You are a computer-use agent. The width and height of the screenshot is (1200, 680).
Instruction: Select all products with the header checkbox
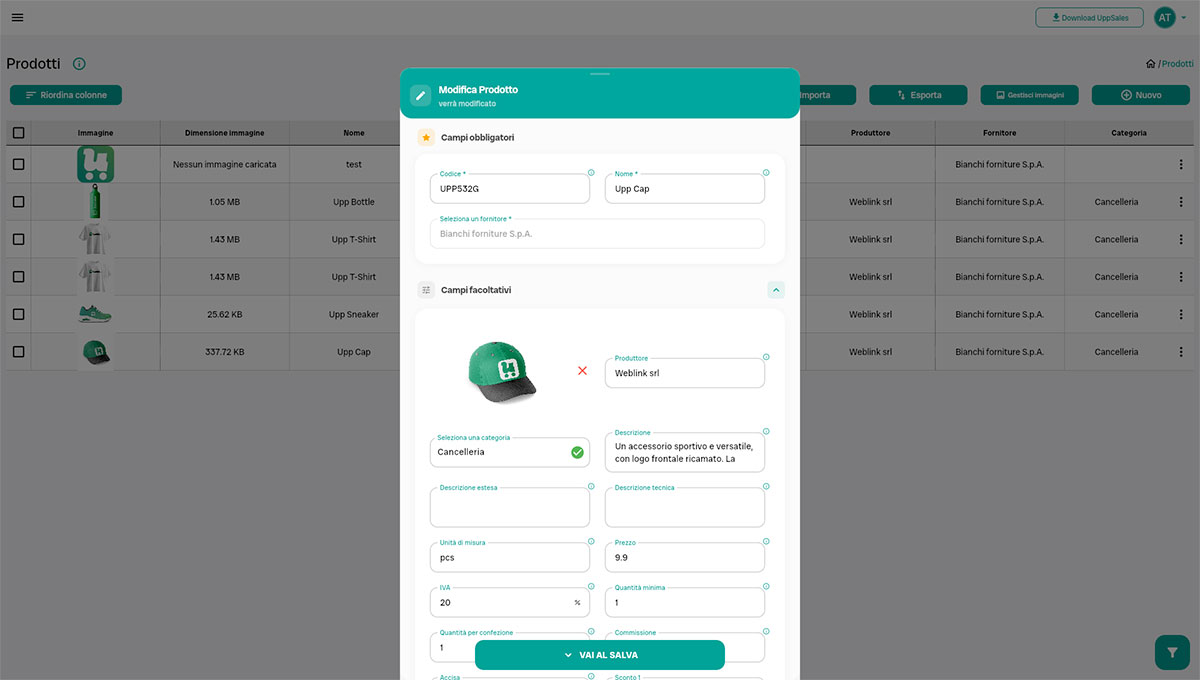pos(17,132)
